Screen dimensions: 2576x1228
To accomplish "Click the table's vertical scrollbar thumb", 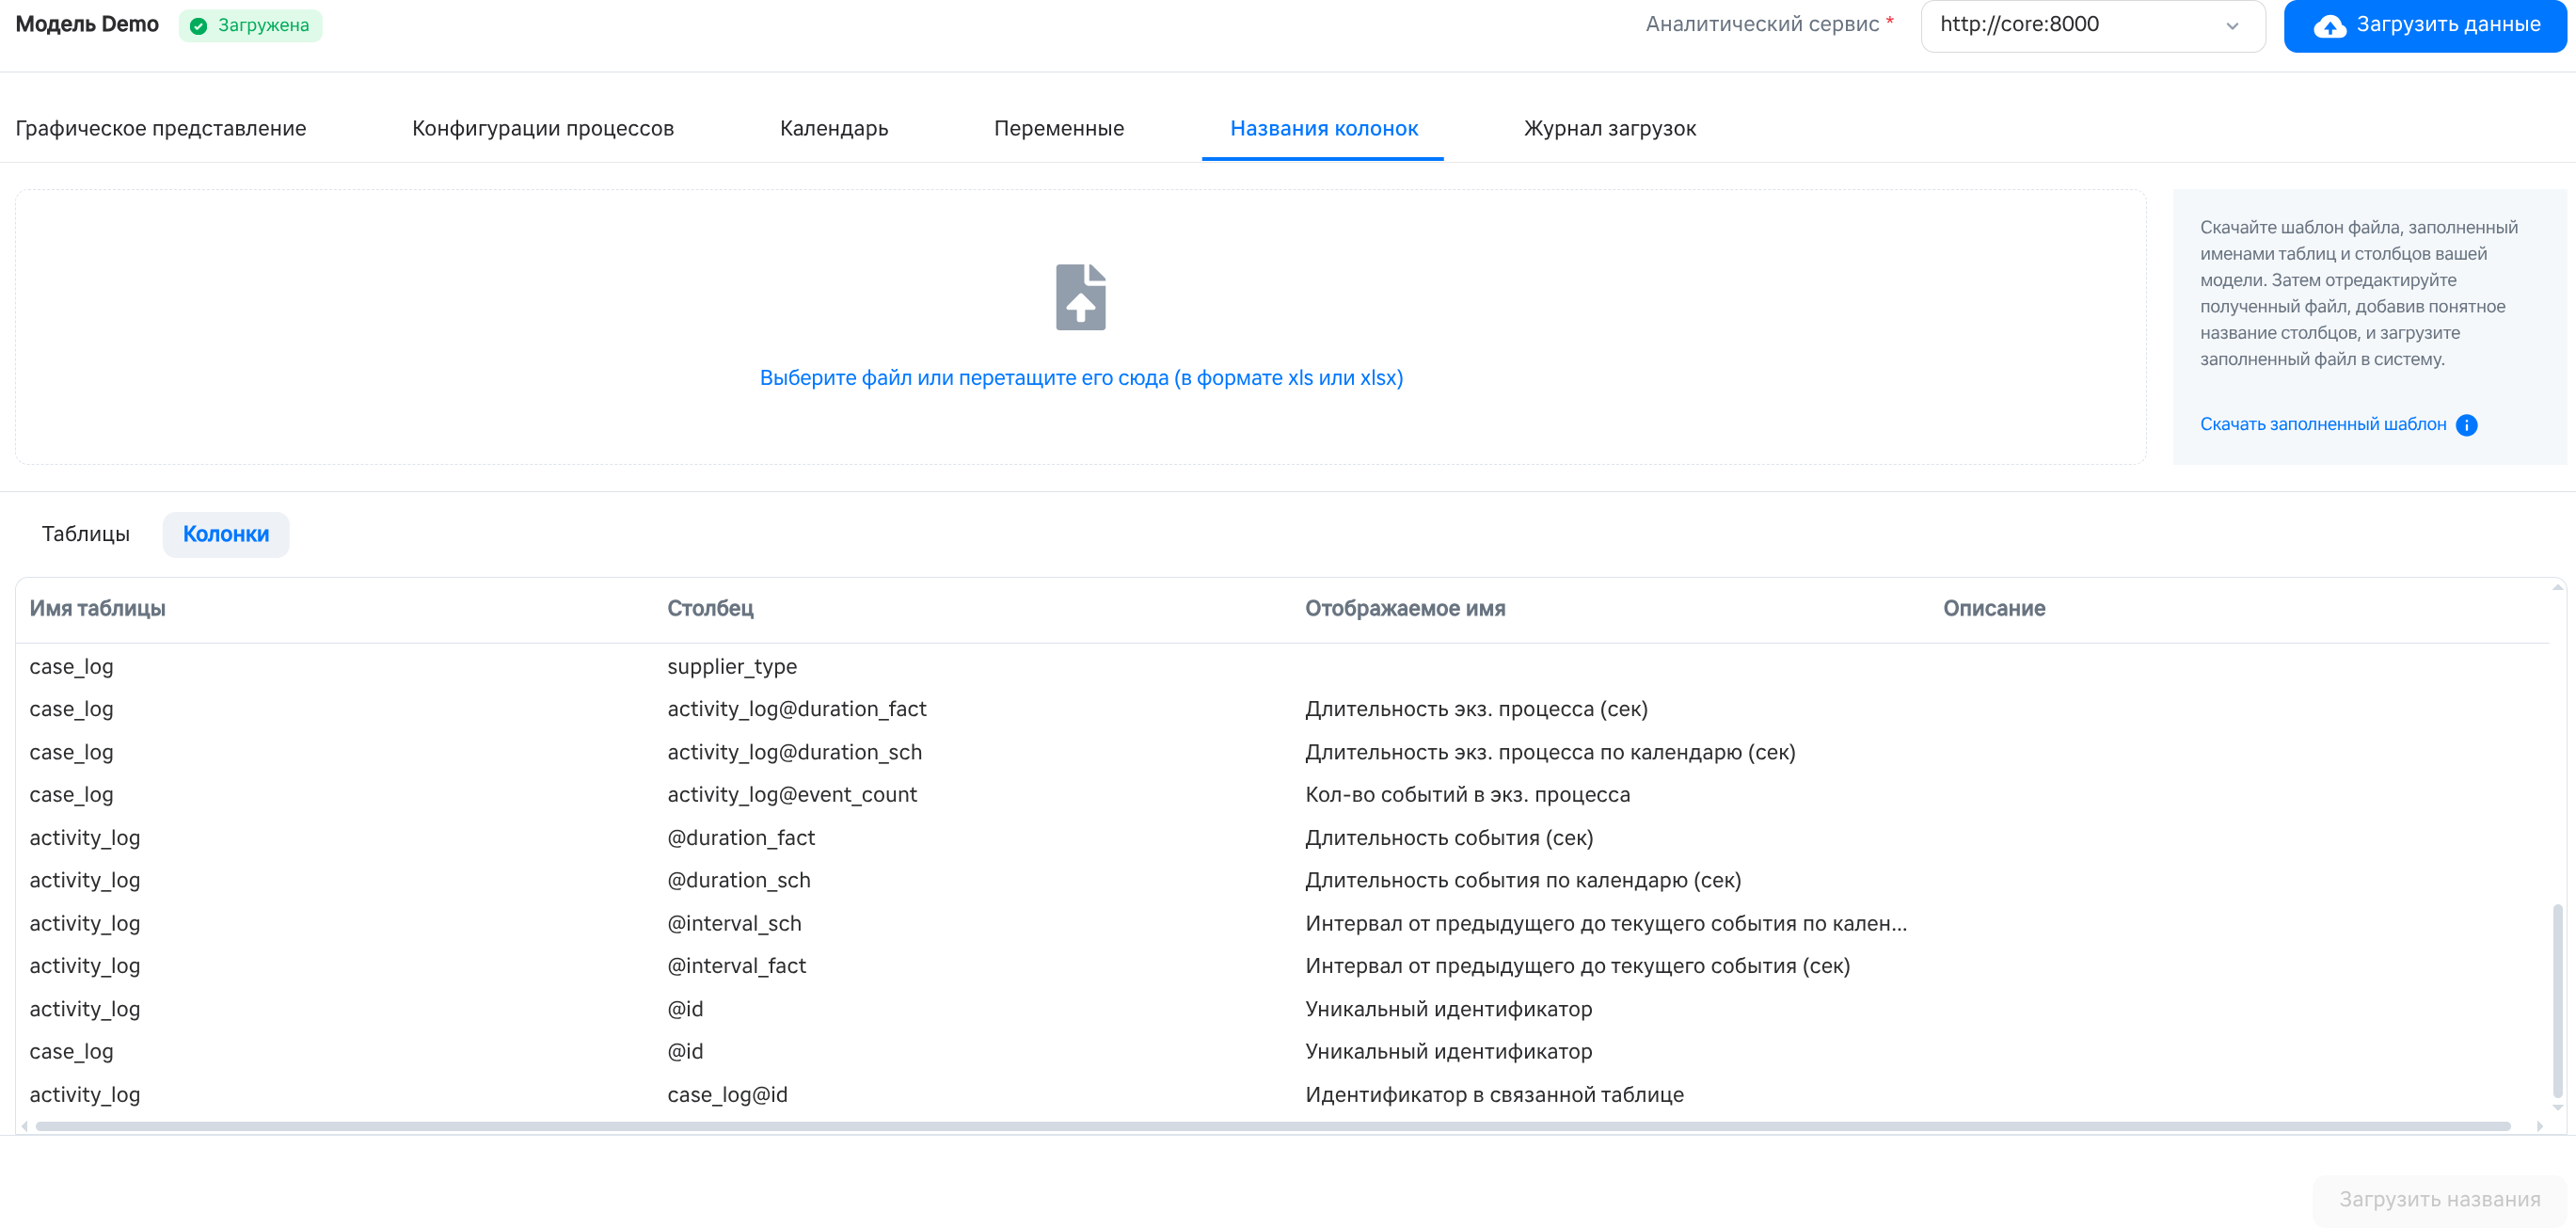I will tap(2557, 1000).
